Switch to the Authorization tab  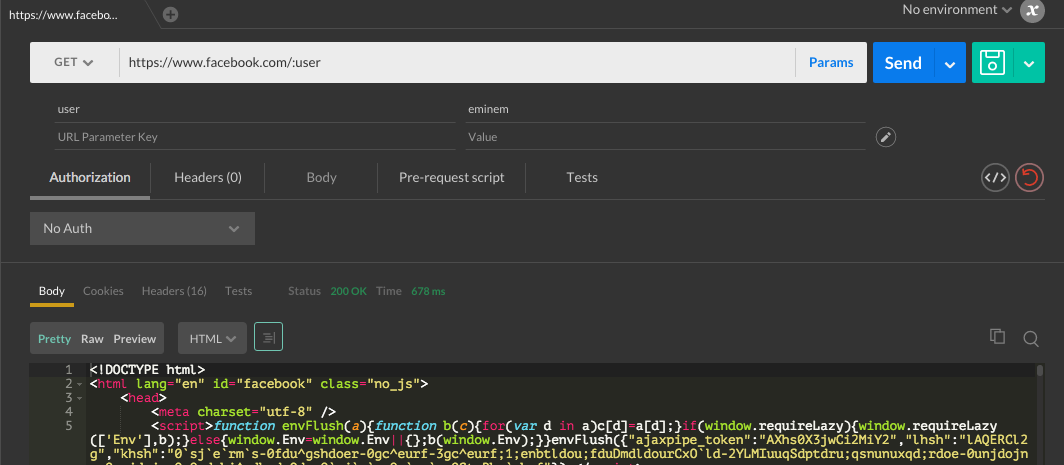click(x=90, y=177)
